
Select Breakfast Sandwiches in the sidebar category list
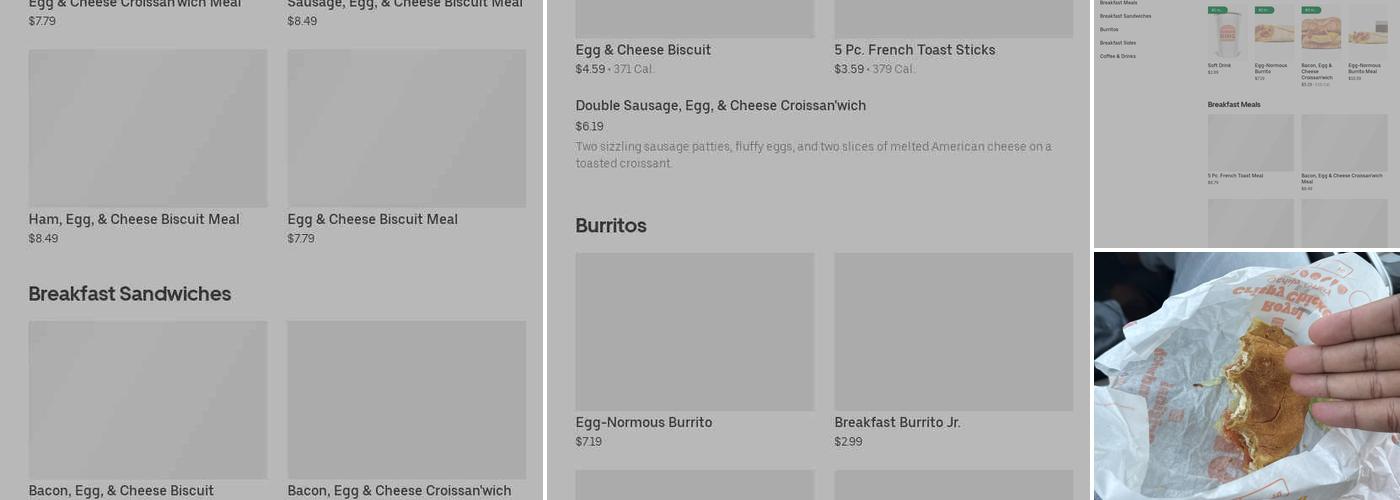[1125, 16]
